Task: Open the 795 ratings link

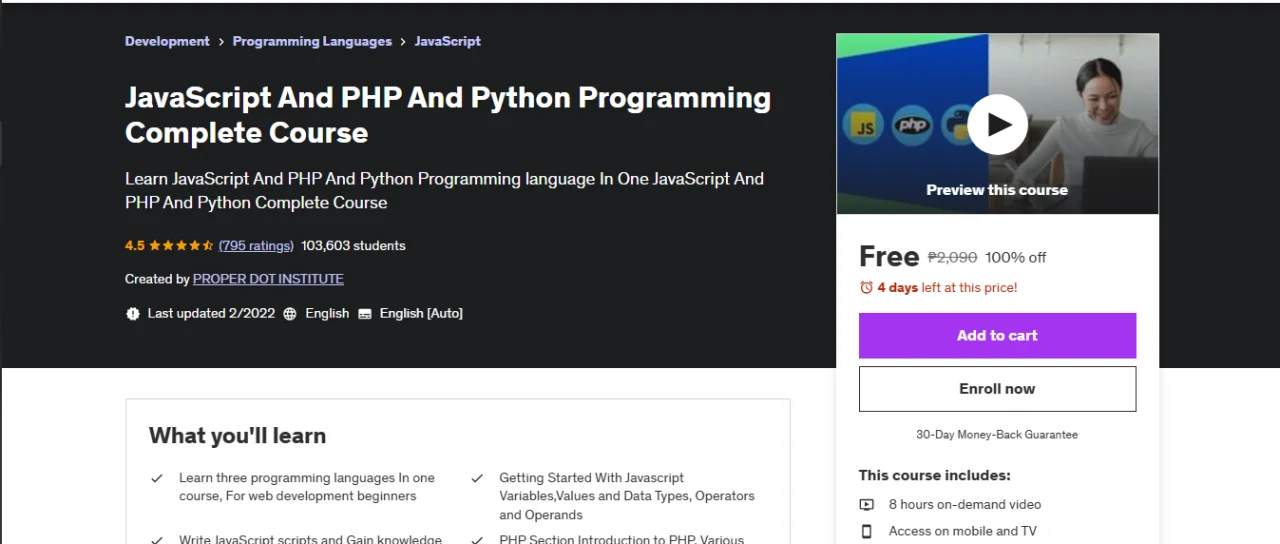Action: pos(256,245)
